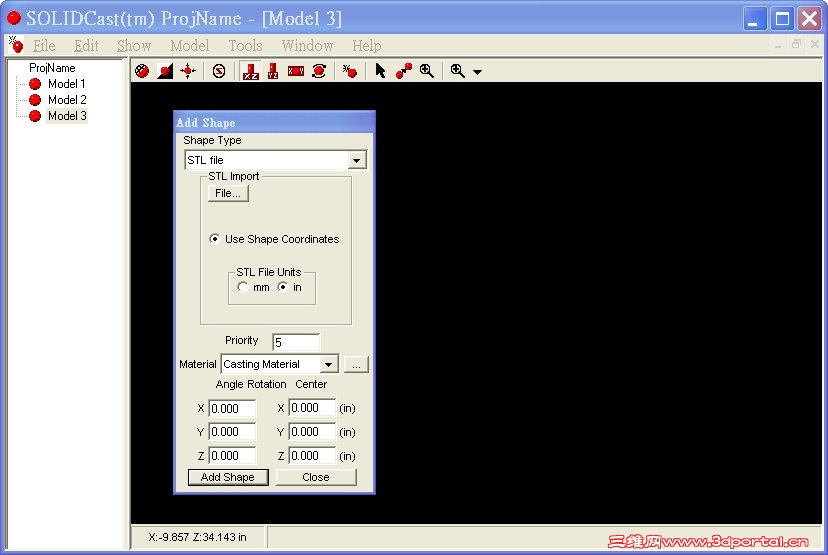Select the YZ view icon
This screenshot has width=828, height=555.
(x=273, y=71)
